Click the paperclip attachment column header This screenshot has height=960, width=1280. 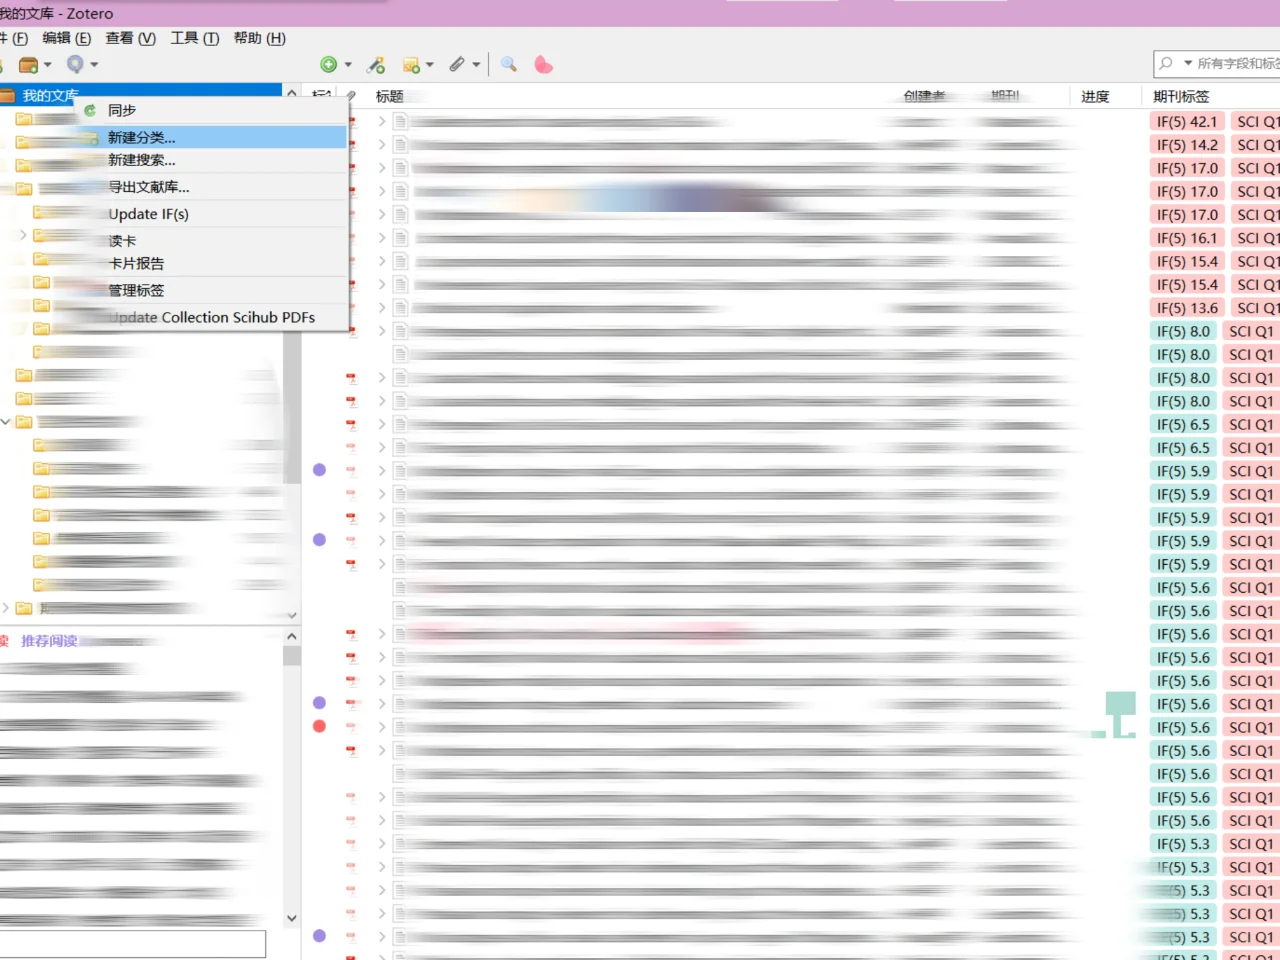351,96
